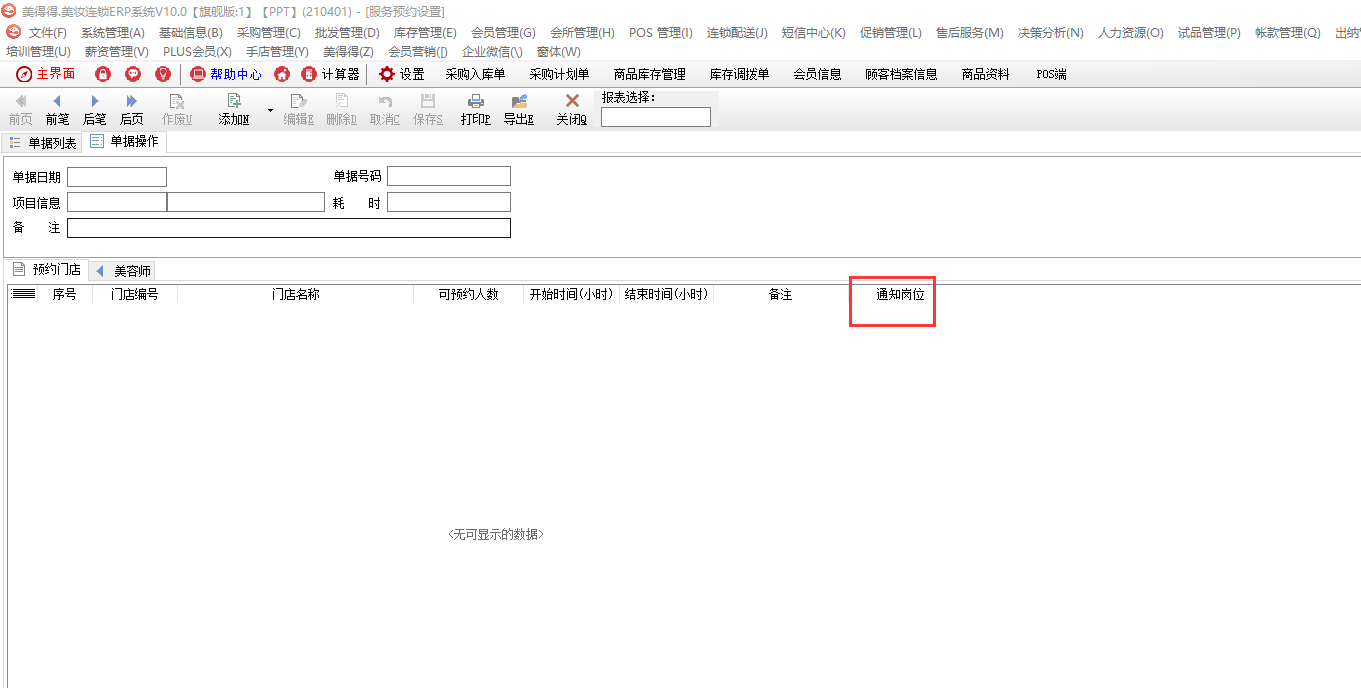
Task: Launch the 计算器 calculator
Action: (331, 74)
